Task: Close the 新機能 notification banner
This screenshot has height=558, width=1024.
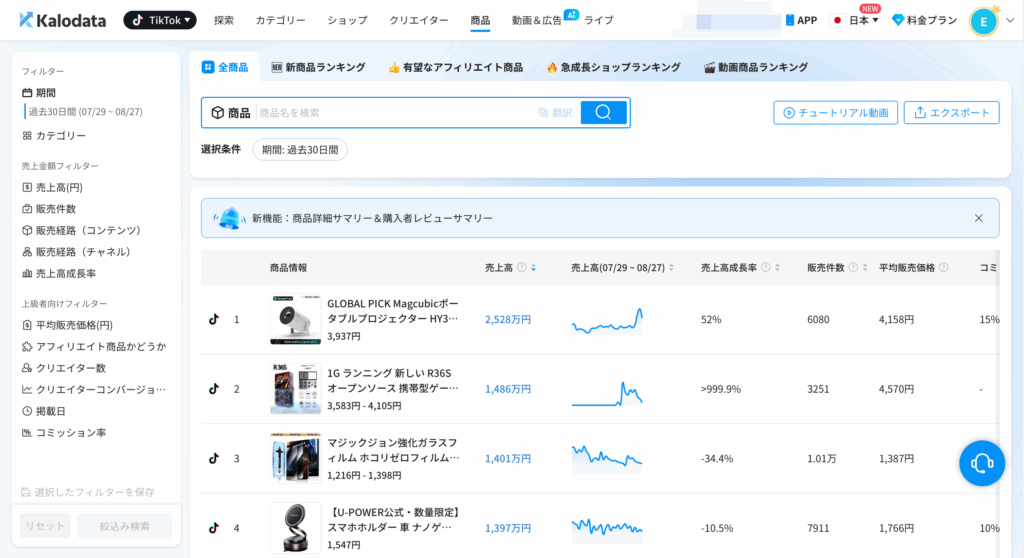Action: pos(978,218)
